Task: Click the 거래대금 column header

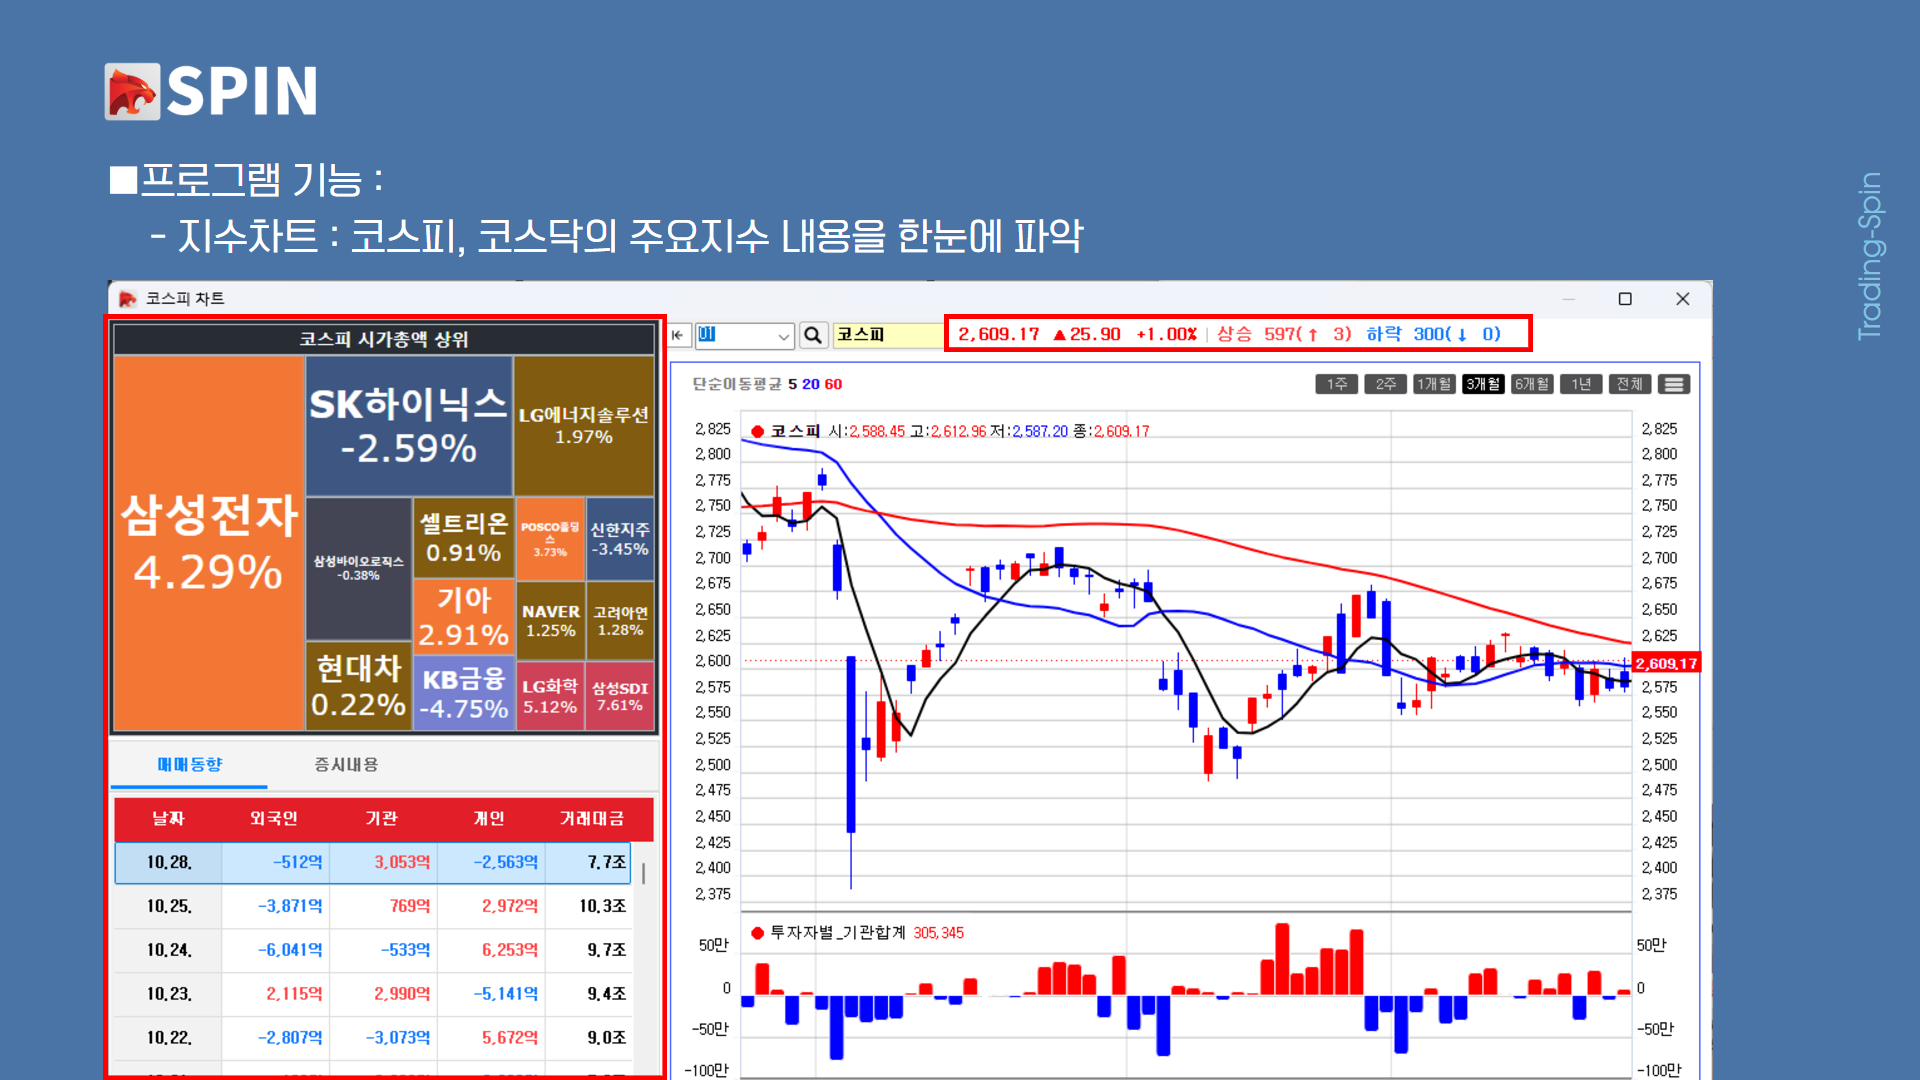Action: tap(592, 819)
